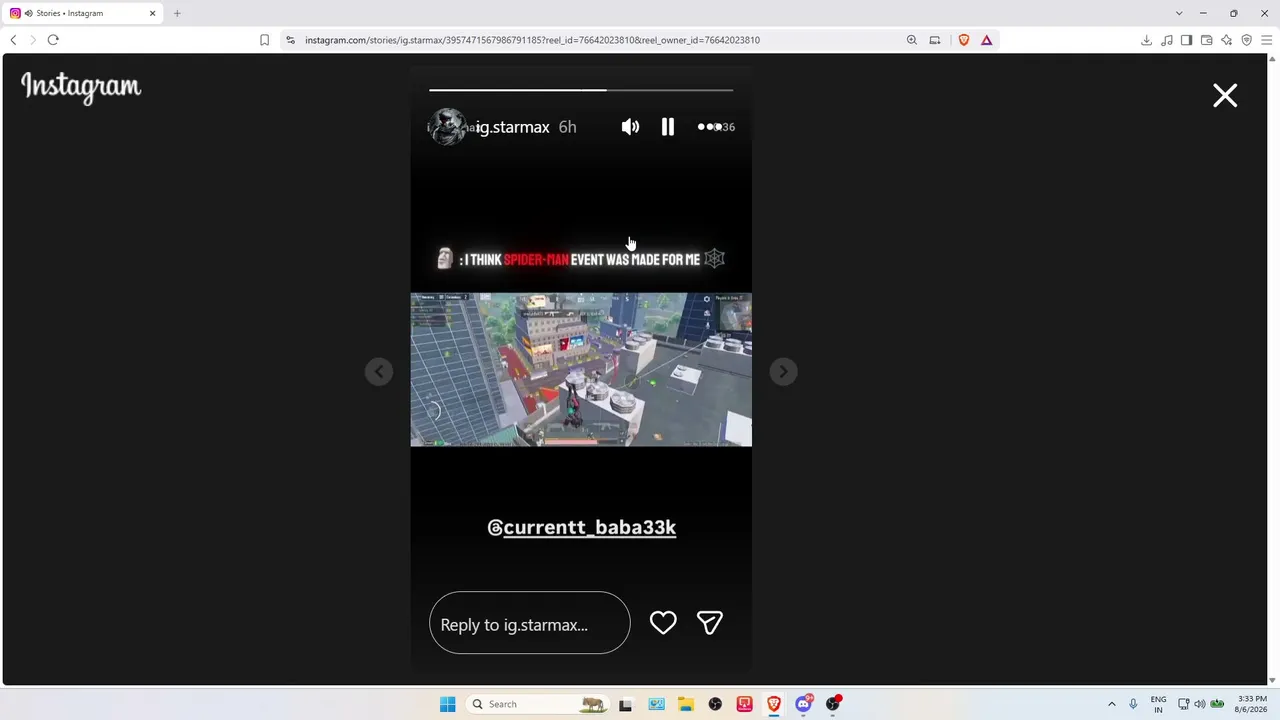Screen dimensions: 1280x720
Task: Bookmark this page
Action: (x=264, y=40)
